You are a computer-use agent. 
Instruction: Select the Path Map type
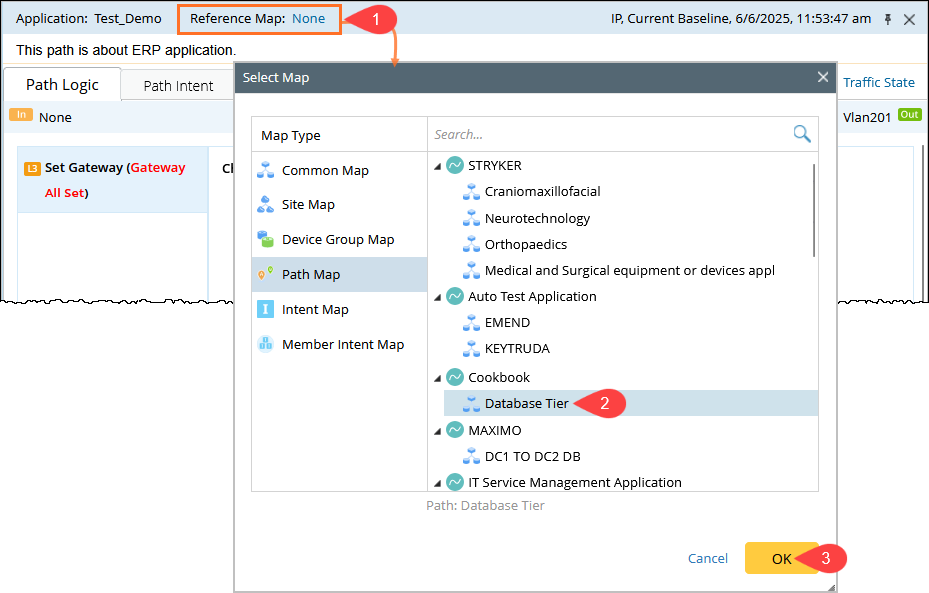[x=310, y=275]
